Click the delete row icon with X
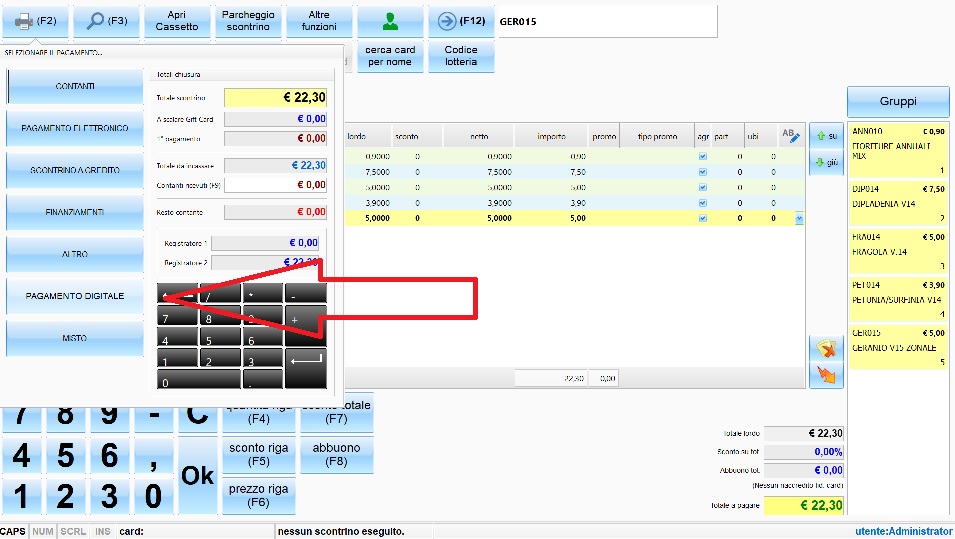Screen dimensions: 955x539 [x=826, y=348]
